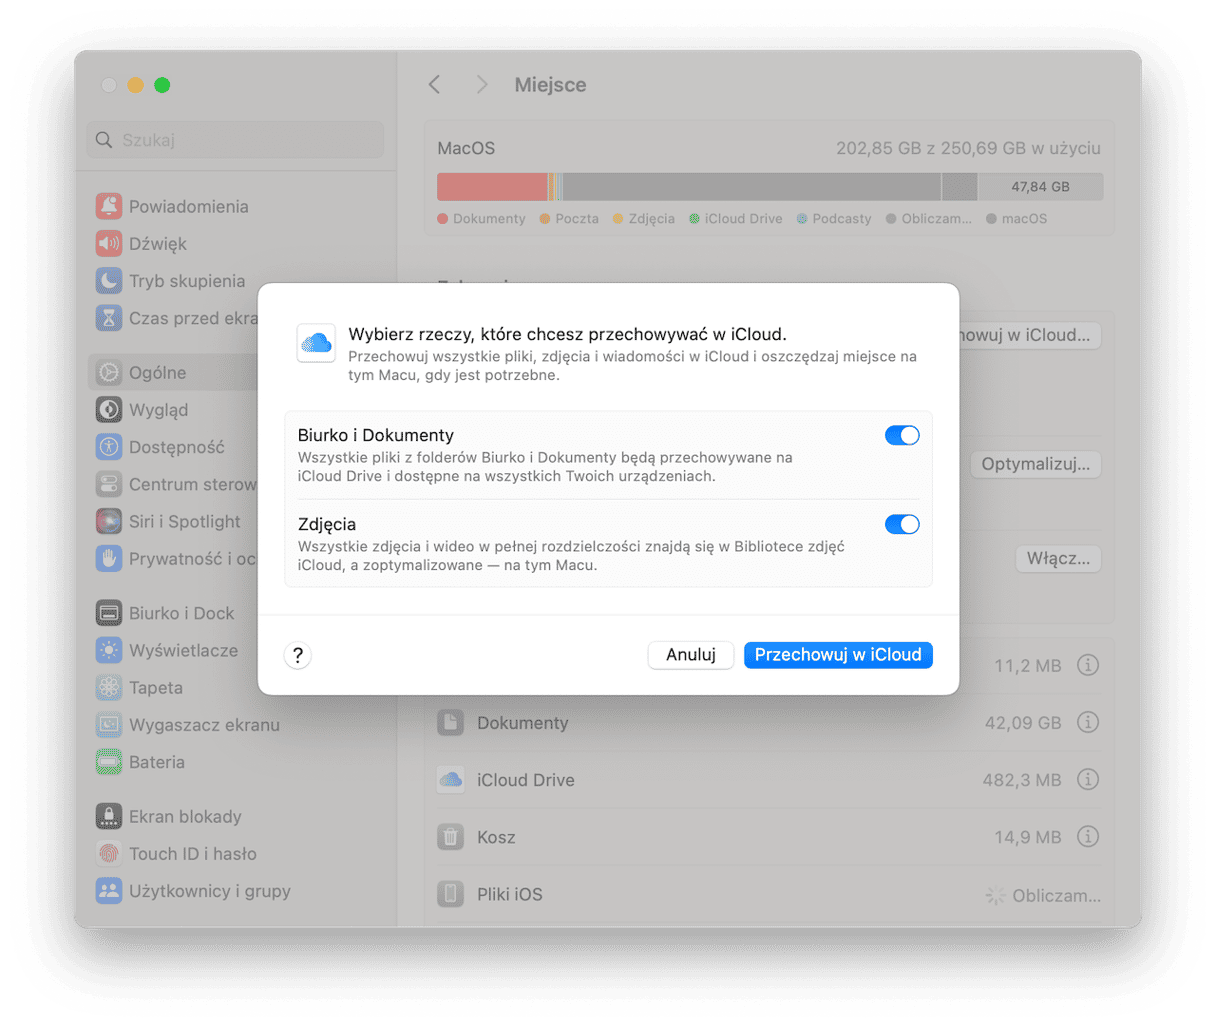Click the Bateria icon
Screen dimensions: 1216x1026
click(x=109, y=762)
